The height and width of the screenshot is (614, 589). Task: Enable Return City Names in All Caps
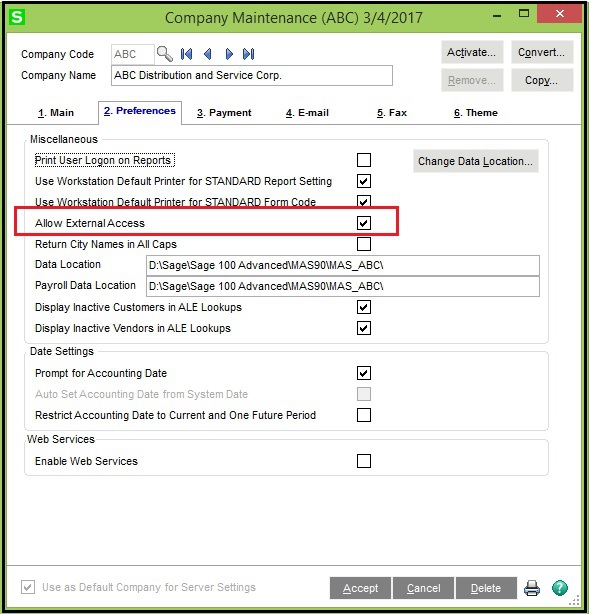click(x=364, y=244)
